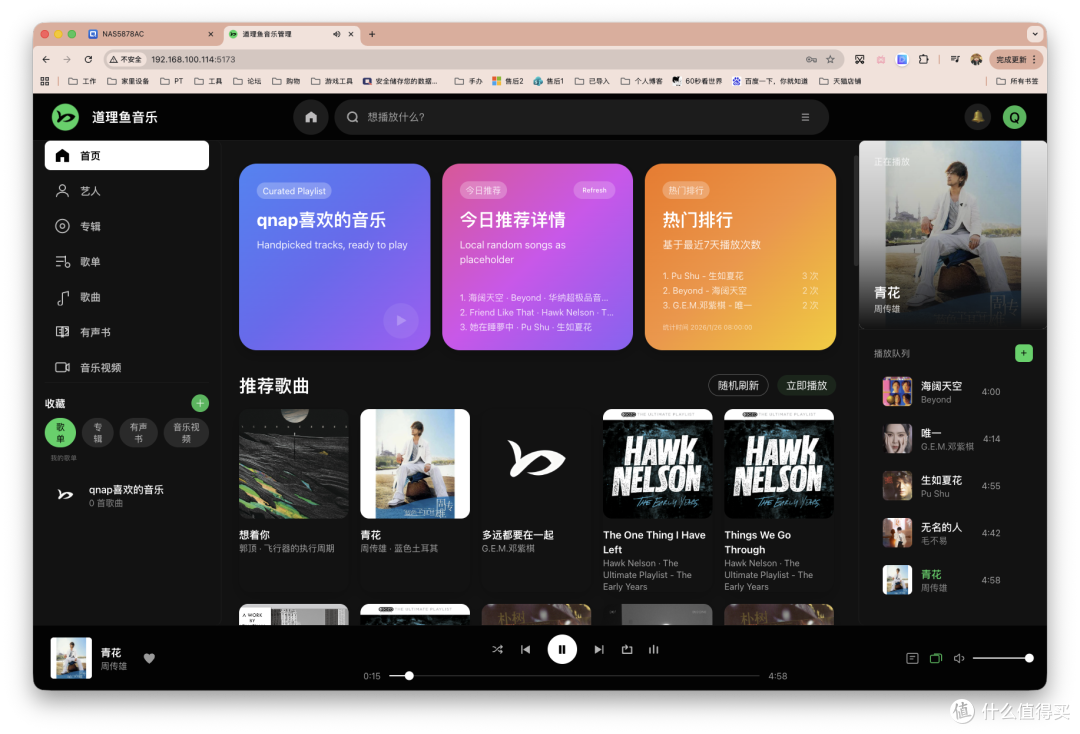
Task: Open the 多远都要在一起 song cover
Action: [x=537, y=464]
